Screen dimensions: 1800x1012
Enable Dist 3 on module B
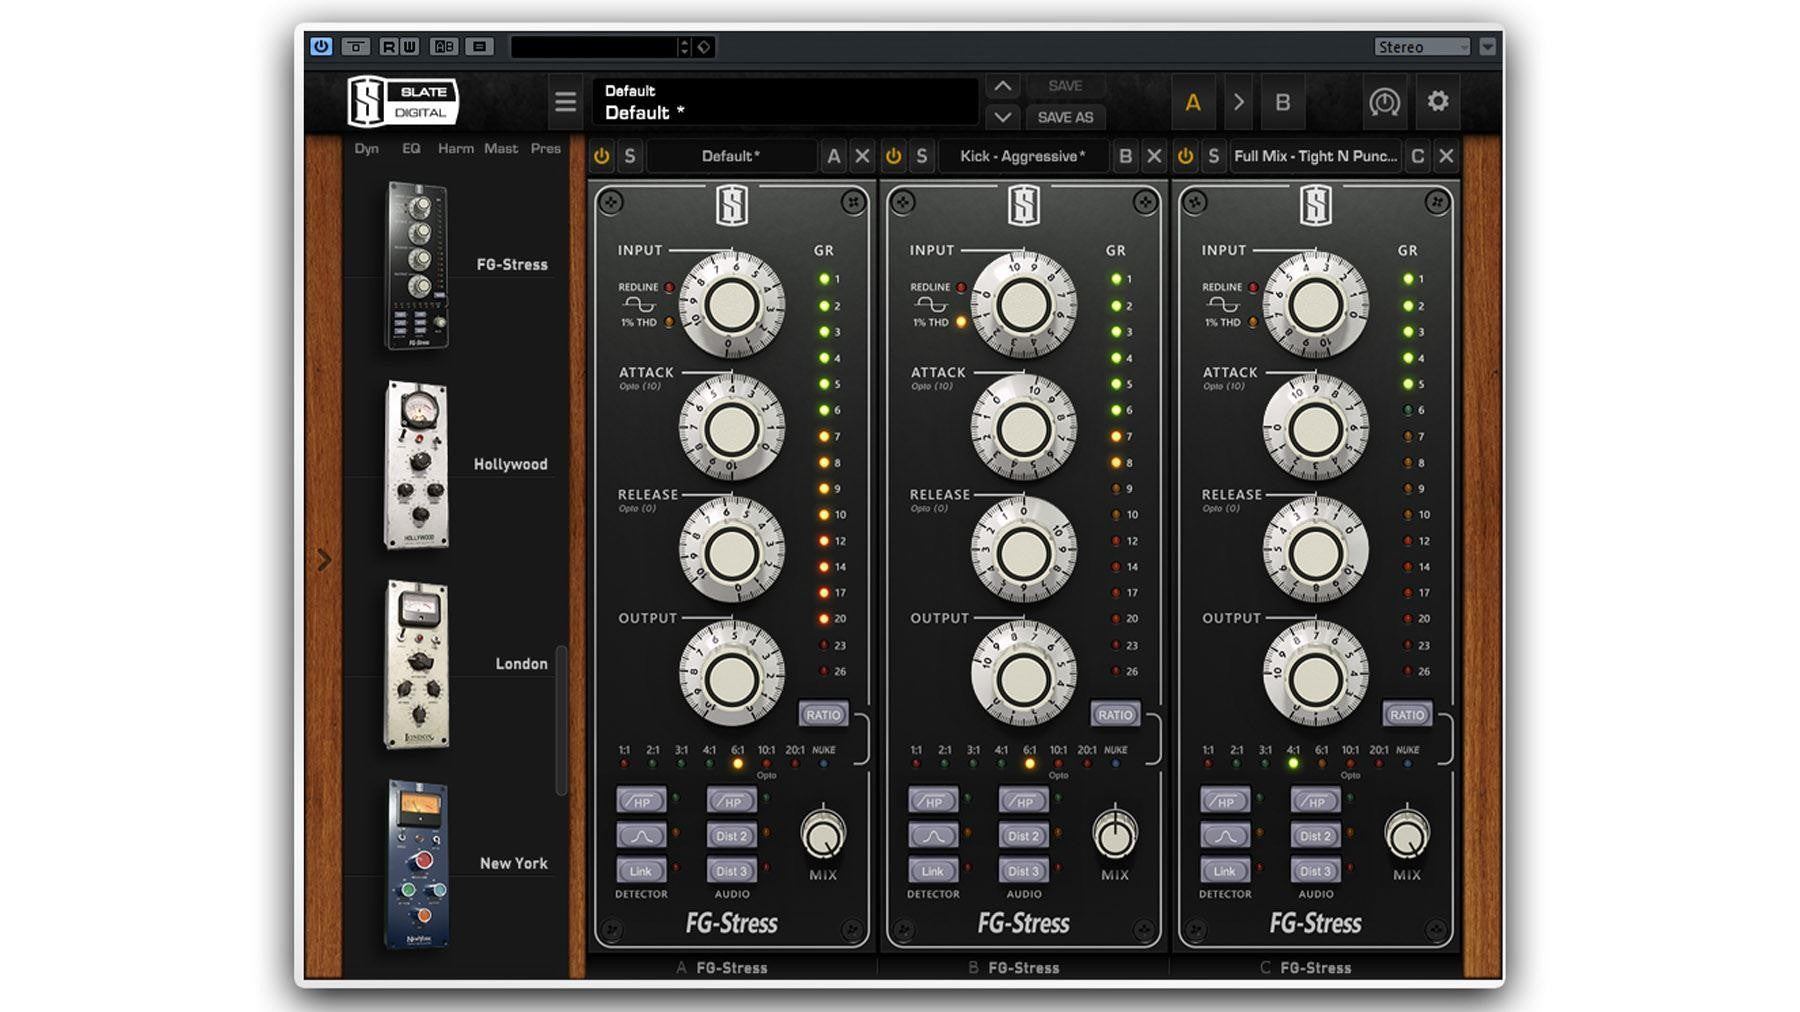point(1023,870)
